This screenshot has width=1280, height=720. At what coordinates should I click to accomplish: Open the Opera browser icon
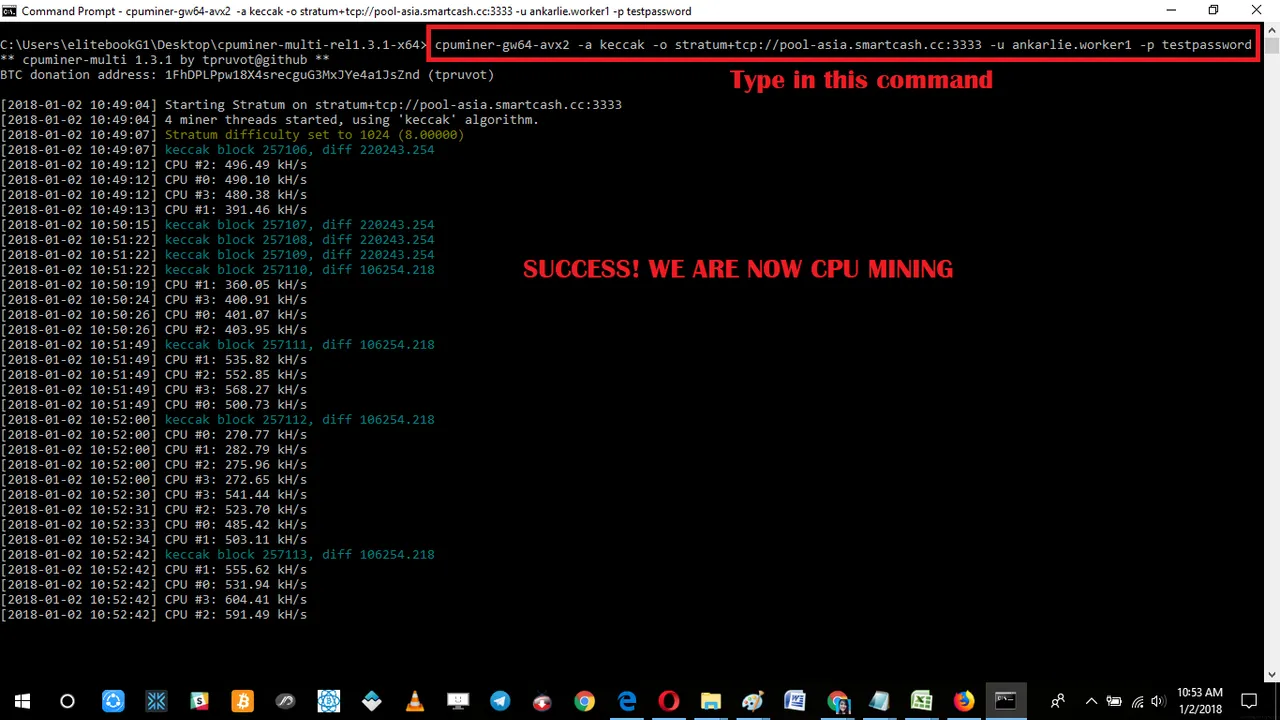click(x=668, y=701)
